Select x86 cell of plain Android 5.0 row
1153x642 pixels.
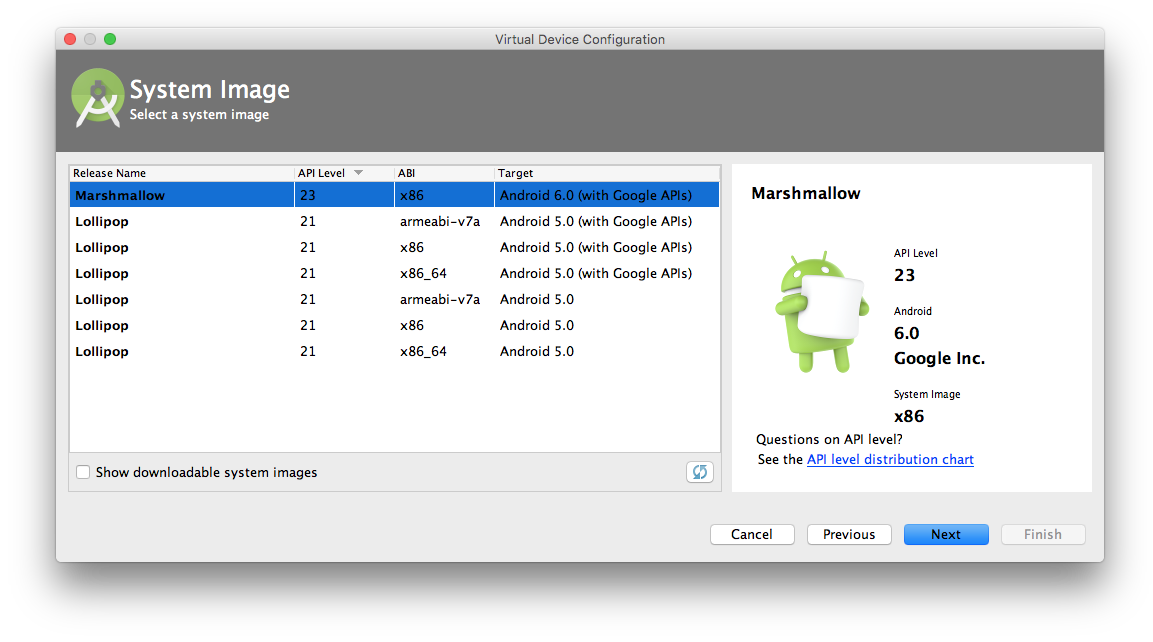coord(444,325)
